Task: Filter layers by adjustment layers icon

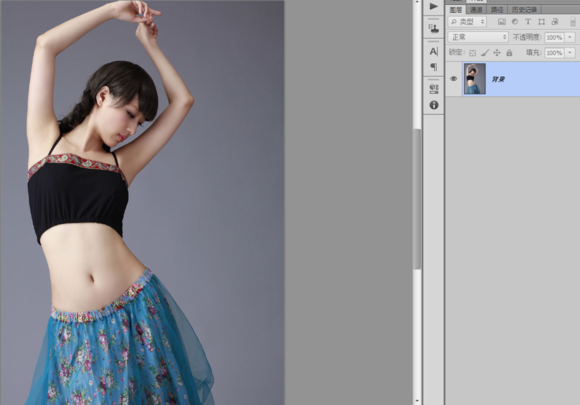Action: (x=515, y=22)
